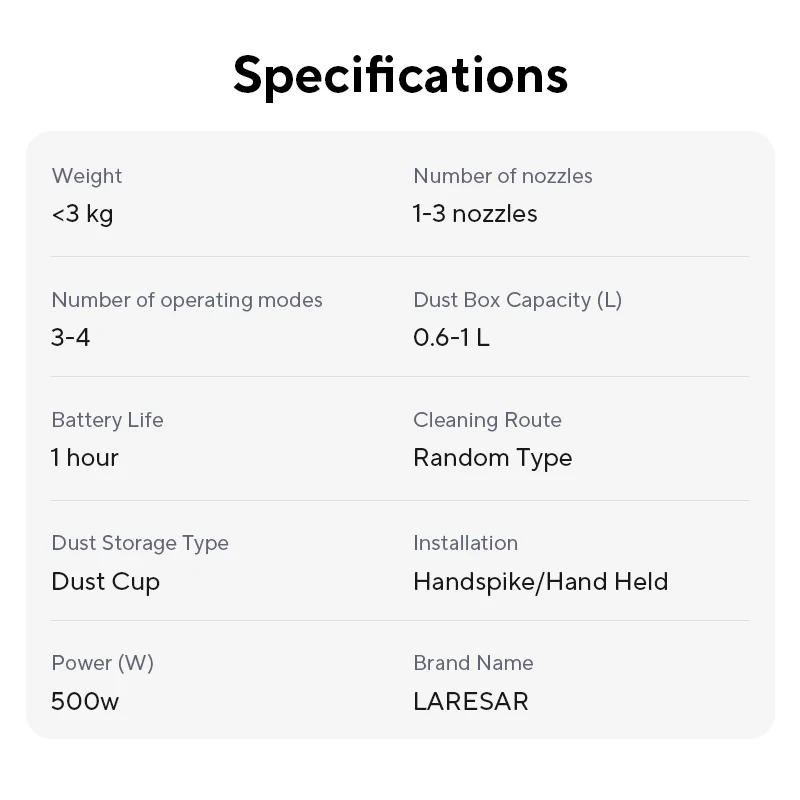Click the Specifications heading
800x800 pixels.
point(400,74)
